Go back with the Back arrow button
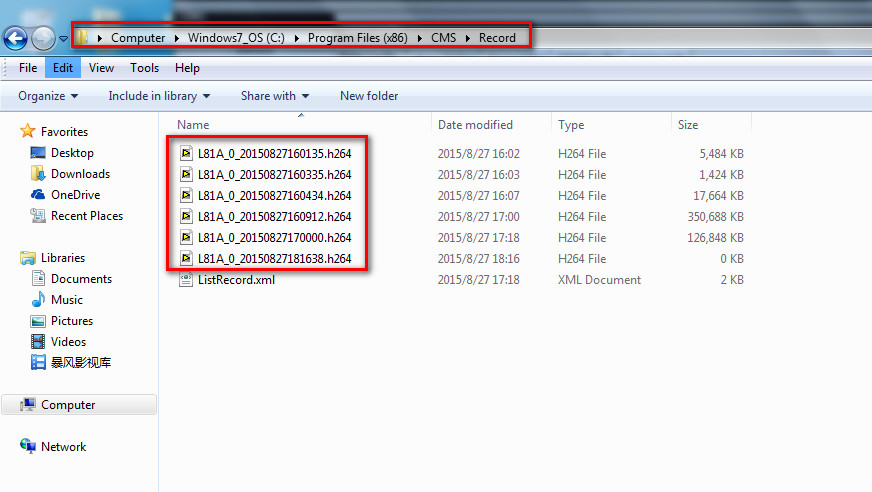The height and width of the screenshot is (492, 872). coord(15,38)
